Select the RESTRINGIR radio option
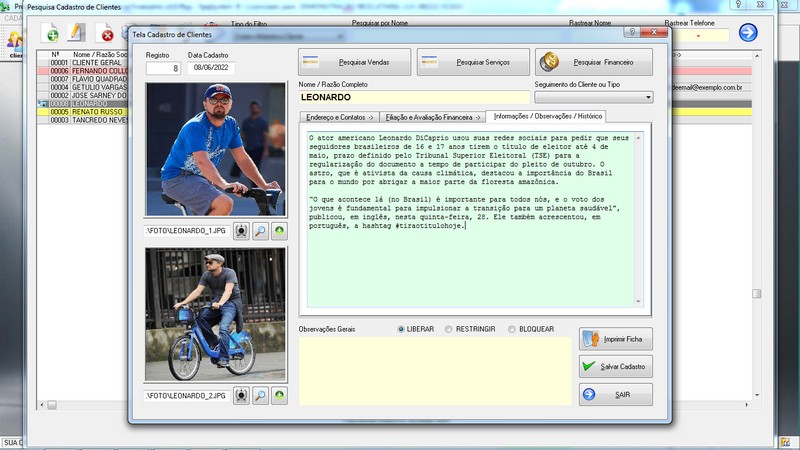 pyautogui.click(x=448, y=330)
